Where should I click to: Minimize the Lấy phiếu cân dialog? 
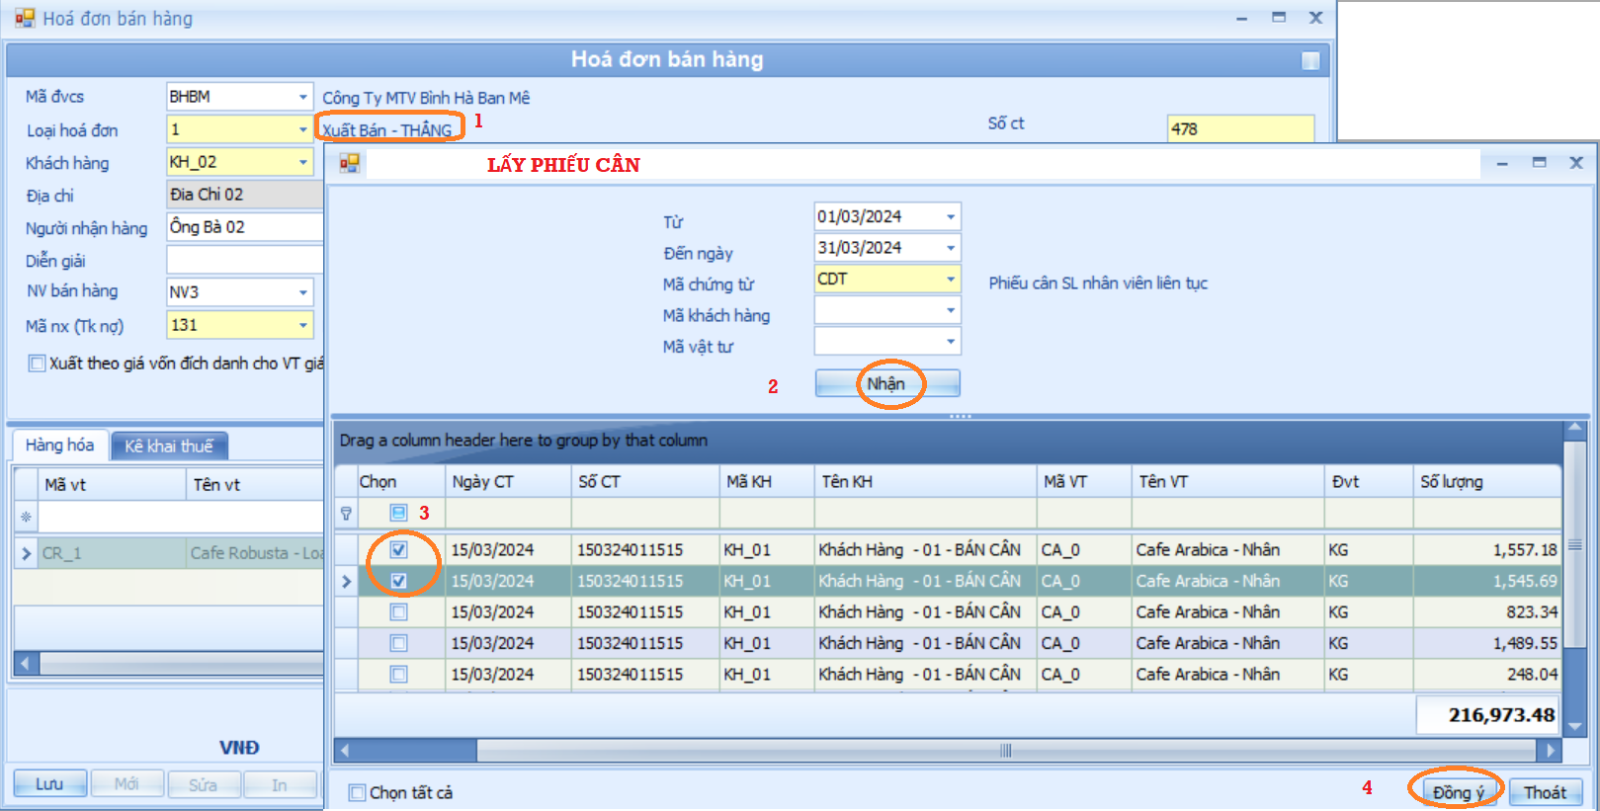click(1502, 163)
